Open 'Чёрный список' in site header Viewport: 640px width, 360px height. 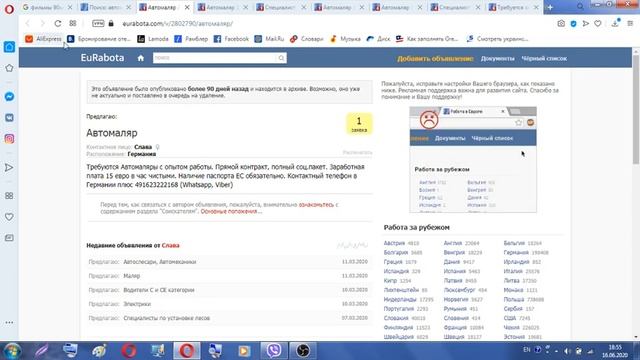(x=544, y=58)
